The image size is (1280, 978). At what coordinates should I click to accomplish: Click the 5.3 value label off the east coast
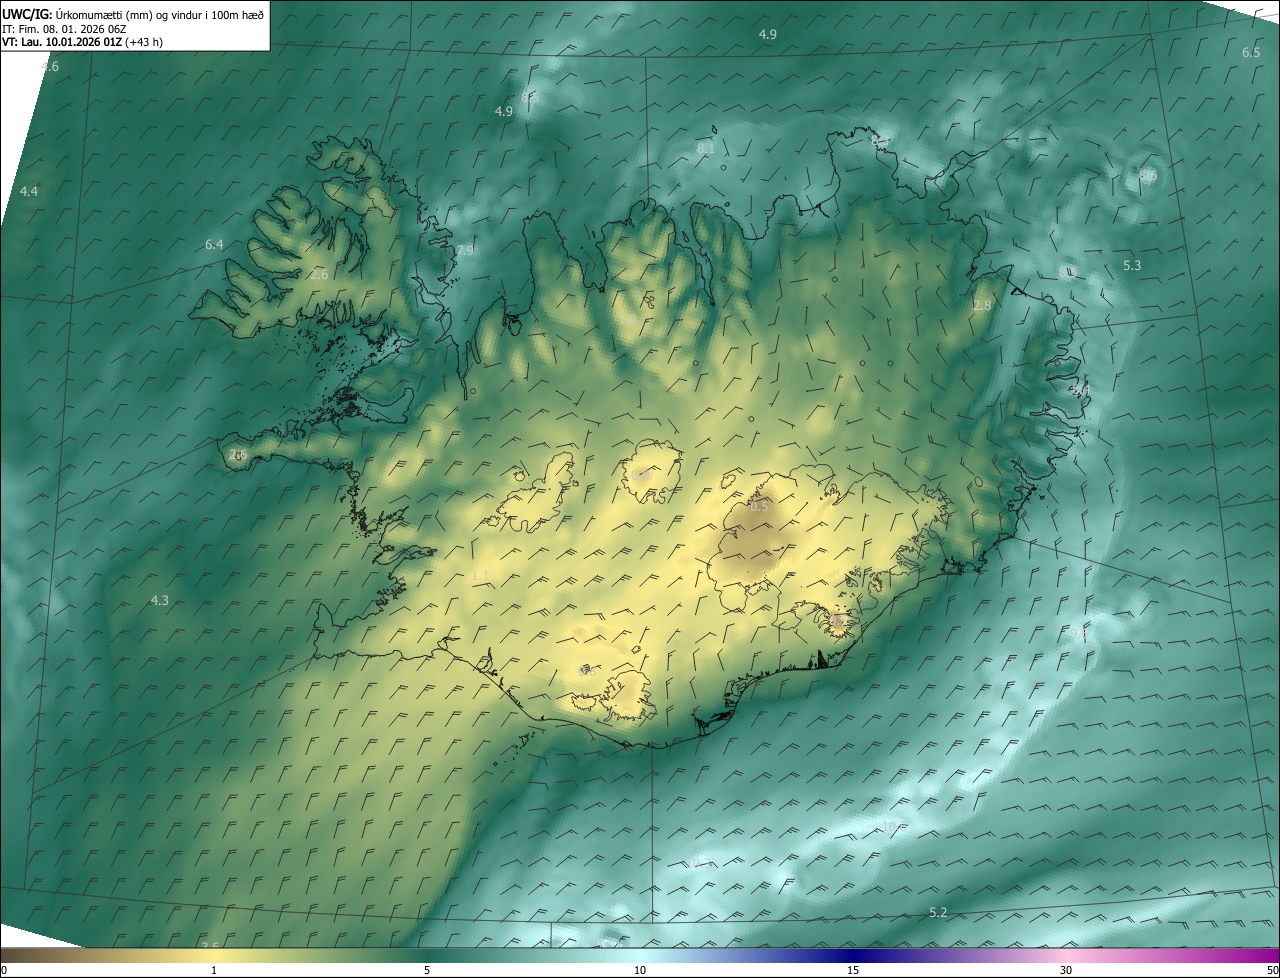click(1132, 265)
